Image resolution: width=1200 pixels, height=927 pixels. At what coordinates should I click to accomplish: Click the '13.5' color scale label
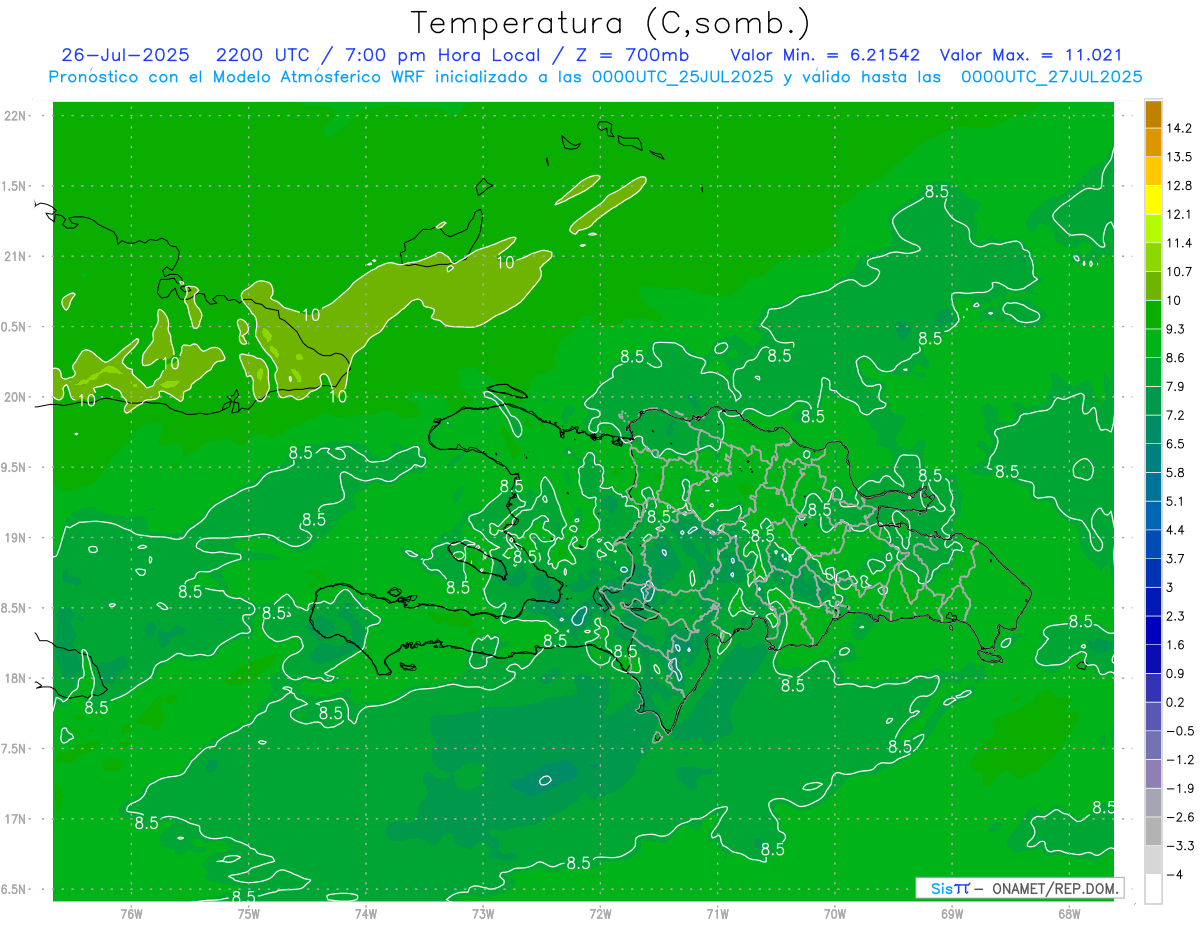[1178, 157]
